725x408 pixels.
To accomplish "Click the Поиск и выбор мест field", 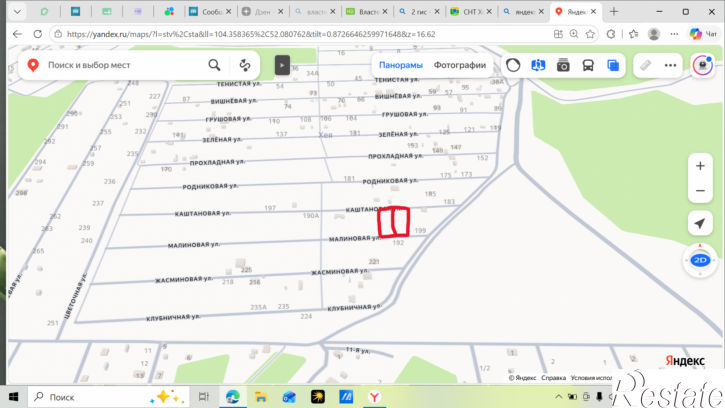I will pos(125,65).
